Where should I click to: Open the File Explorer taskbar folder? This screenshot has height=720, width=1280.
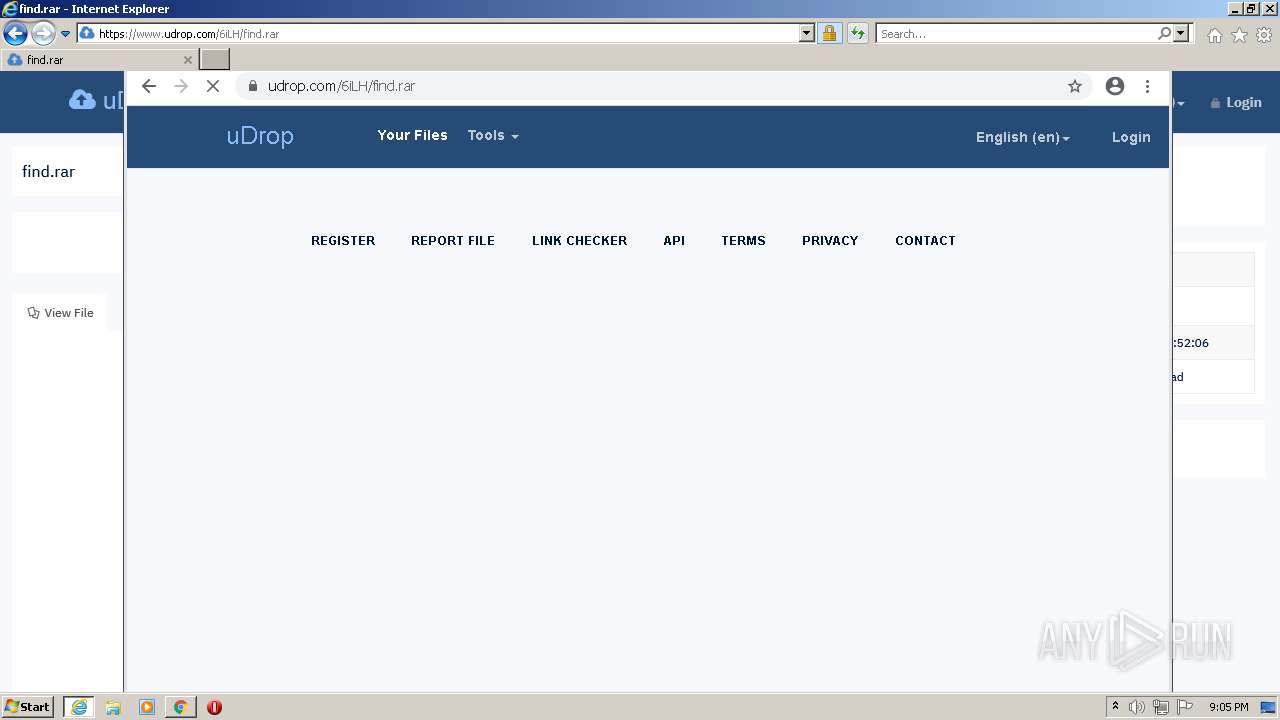[x=113, y=707]
